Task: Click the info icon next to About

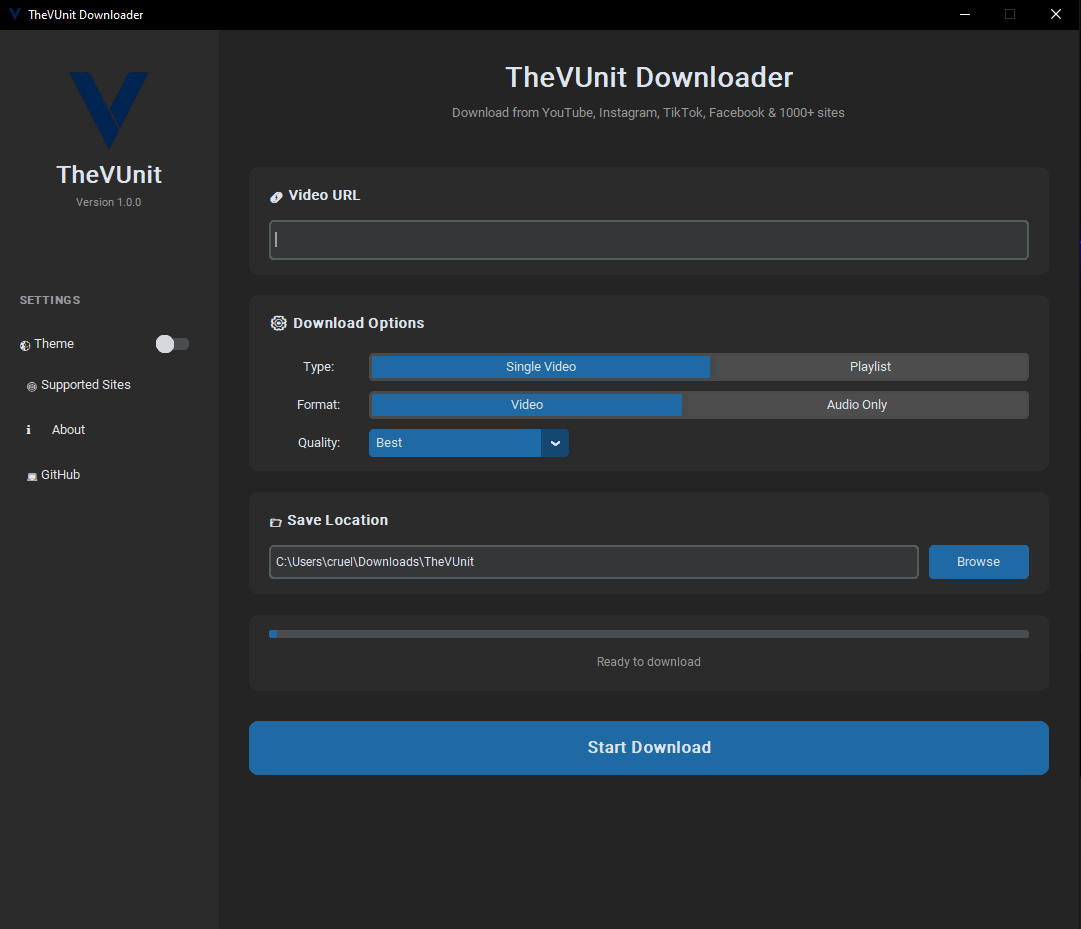Action: (28, 429)
